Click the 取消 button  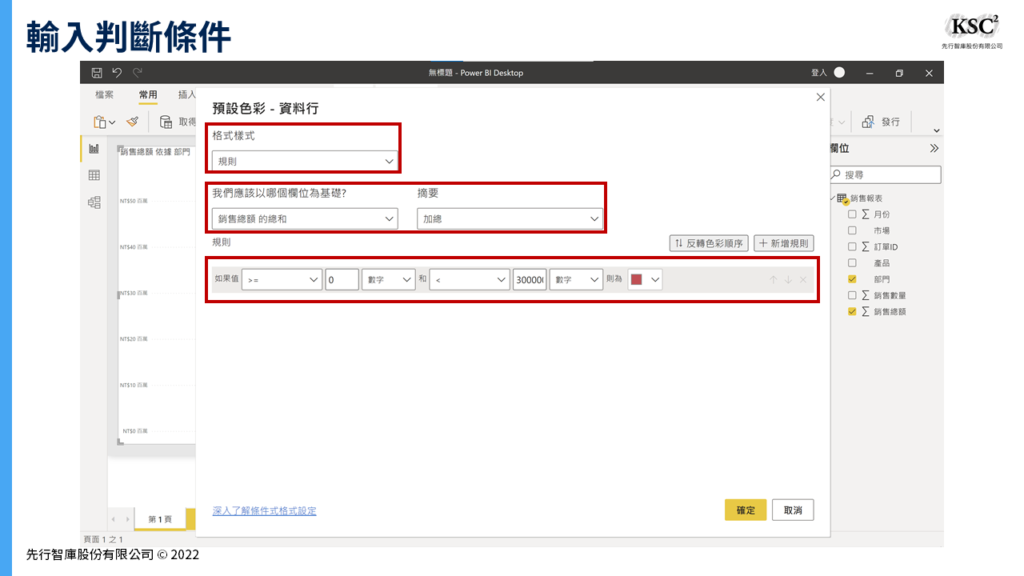(793, 510)
